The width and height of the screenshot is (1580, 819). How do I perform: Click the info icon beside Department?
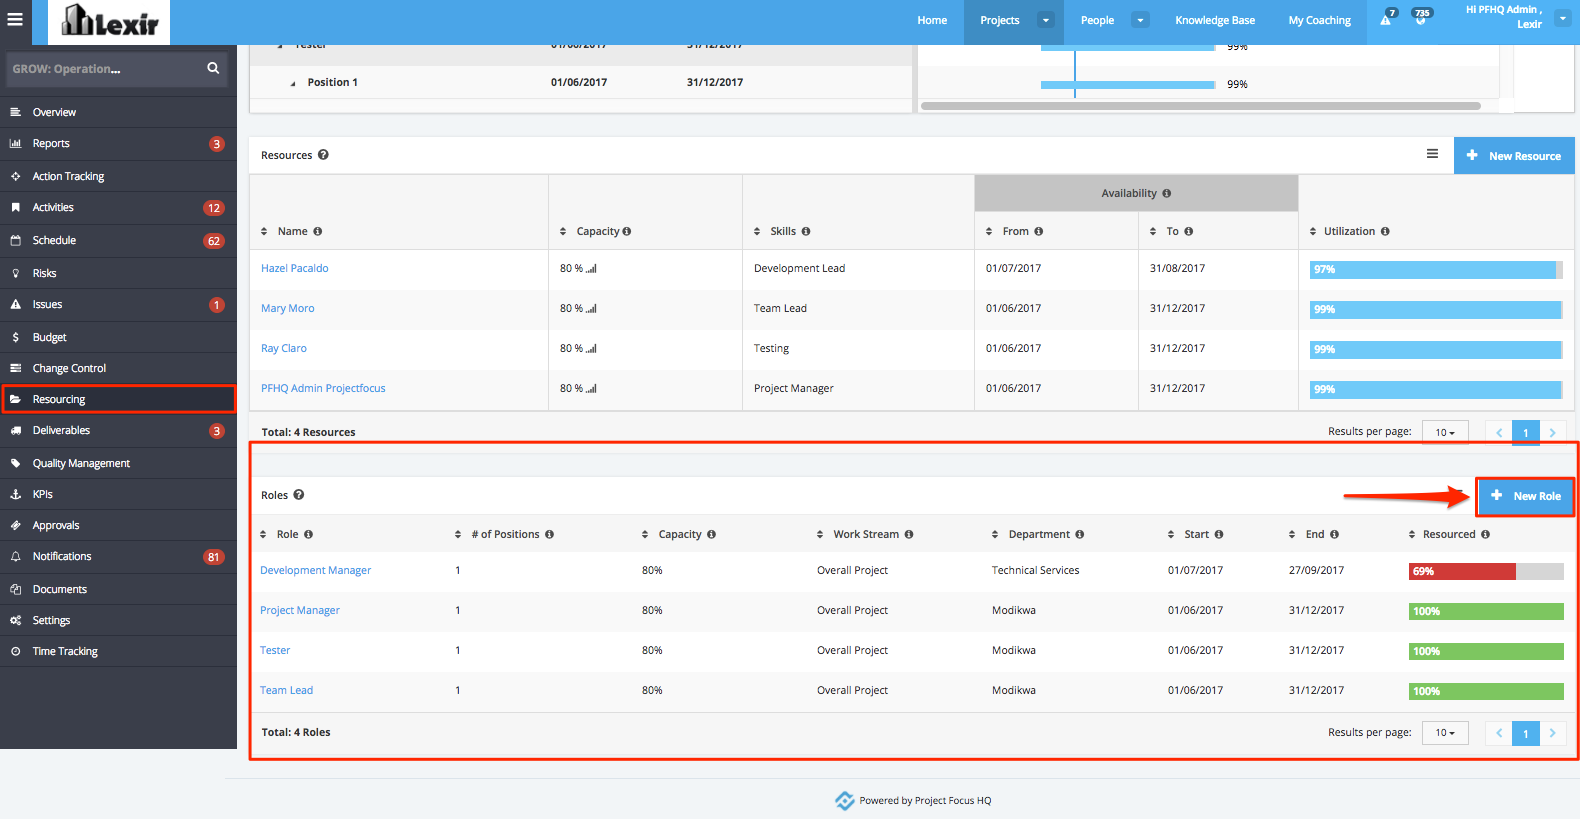[x=1080, y=534]
